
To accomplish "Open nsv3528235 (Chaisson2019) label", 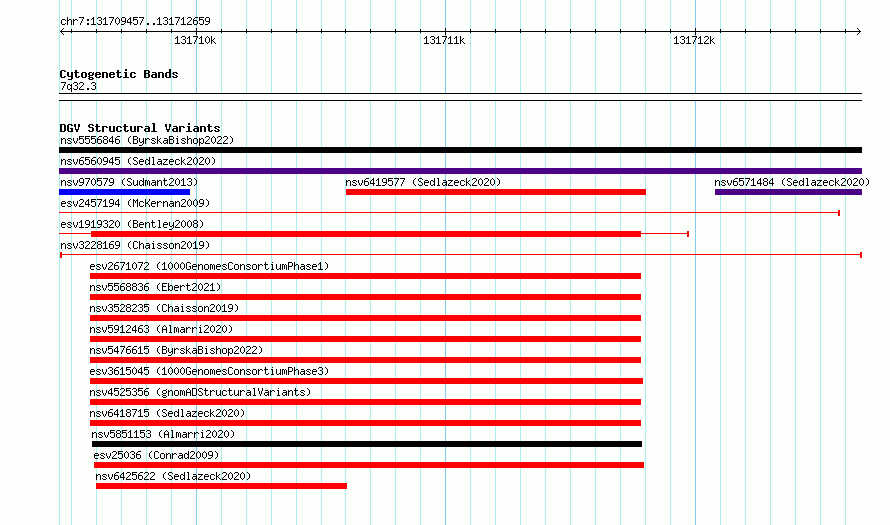I will (x=164, y=308).
